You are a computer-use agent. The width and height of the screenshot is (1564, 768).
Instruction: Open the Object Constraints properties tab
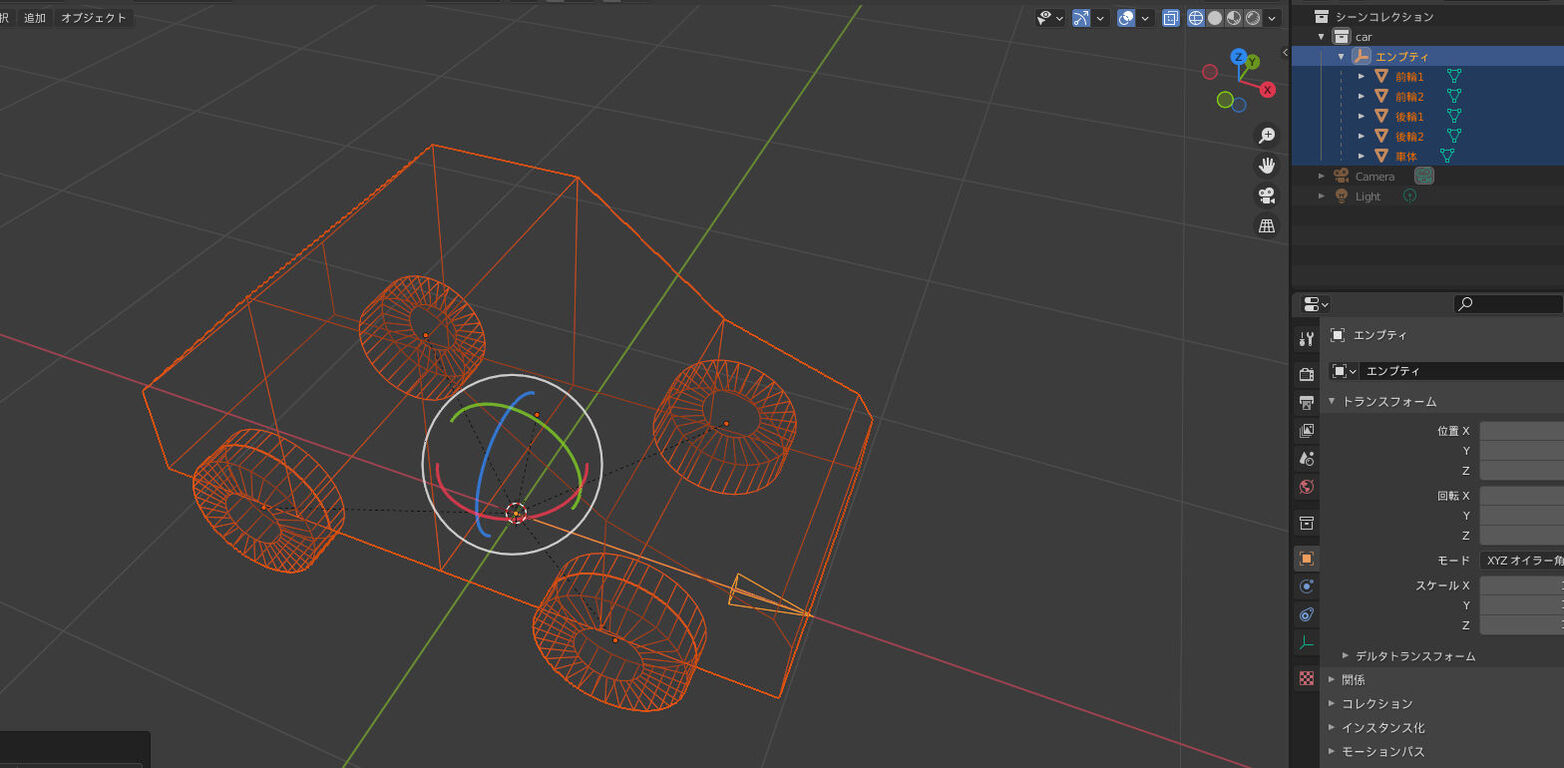click(1306, 614)
